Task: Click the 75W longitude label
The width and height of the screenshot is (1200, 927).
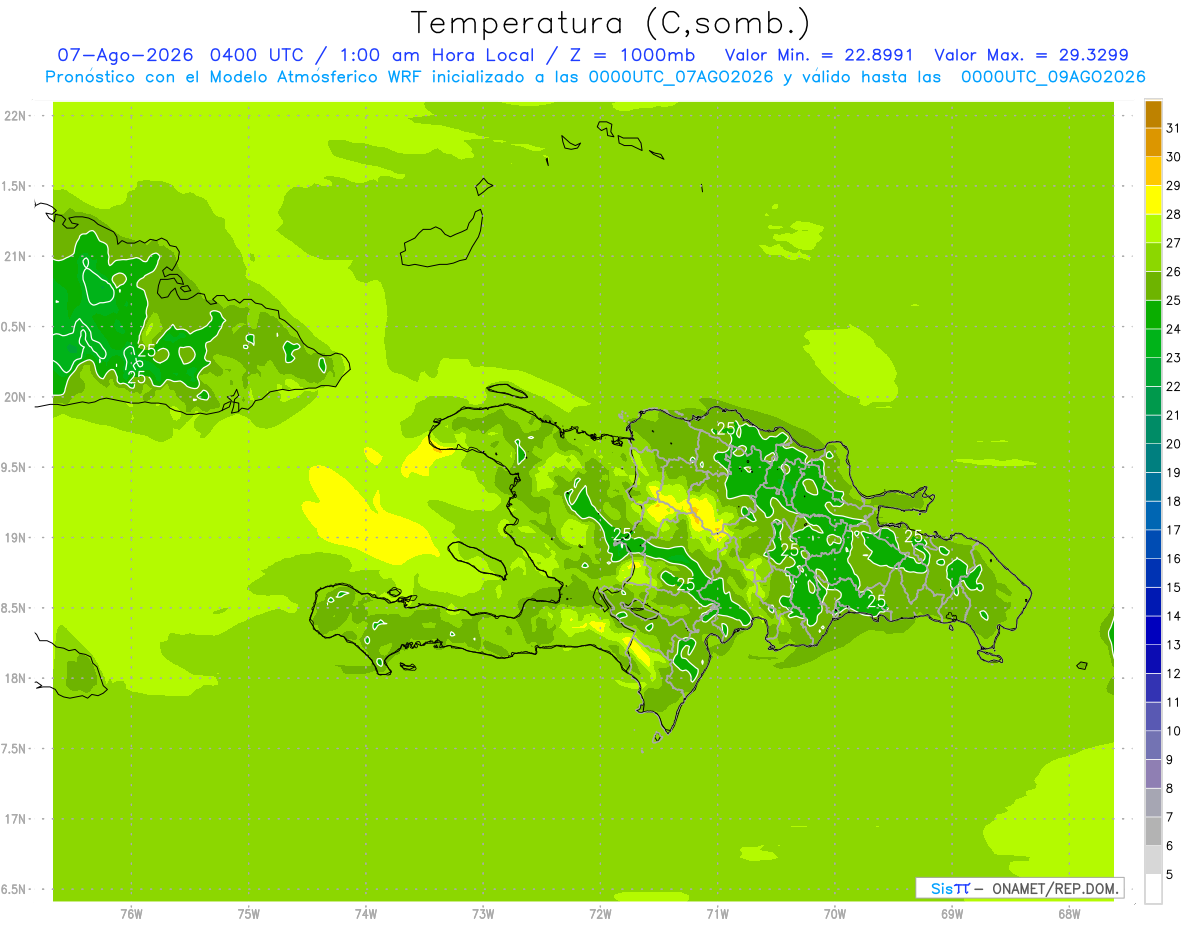Action: pos(249,913)
